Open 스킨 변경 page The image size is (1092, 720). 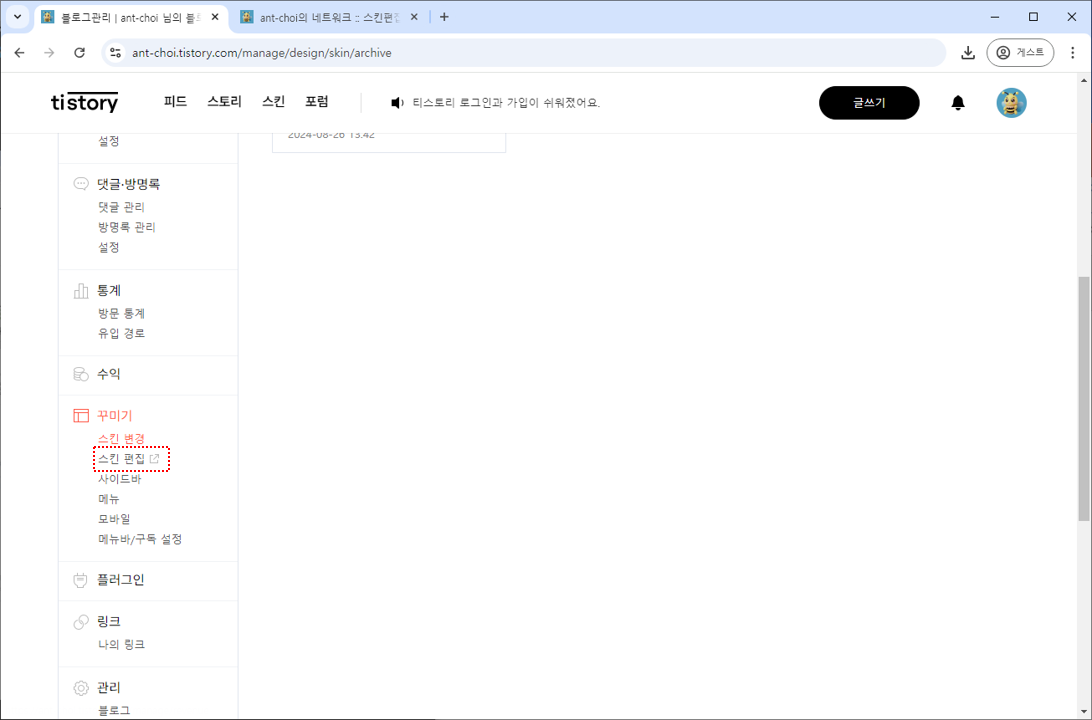coord(121,439)
